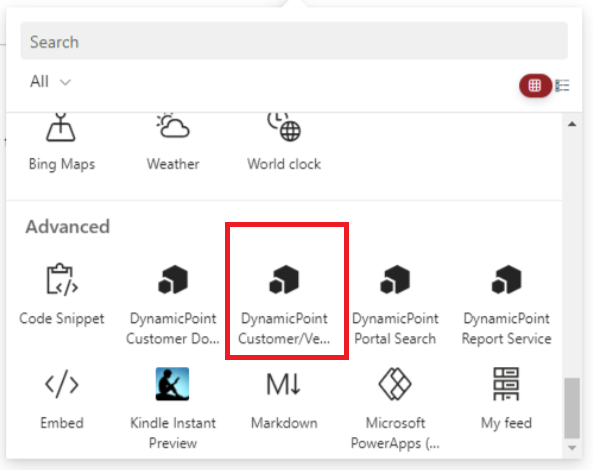Add the Markdown web part

click(x=284, y=399)
